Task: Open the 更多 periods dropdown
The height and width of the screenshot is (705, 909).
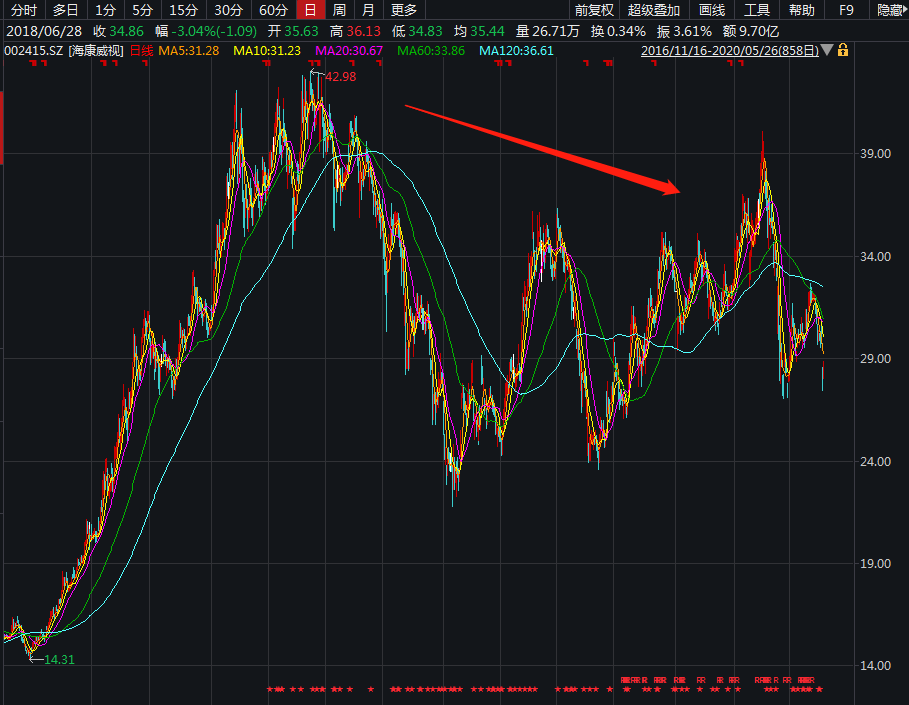Action: click(x=404, y=10)
